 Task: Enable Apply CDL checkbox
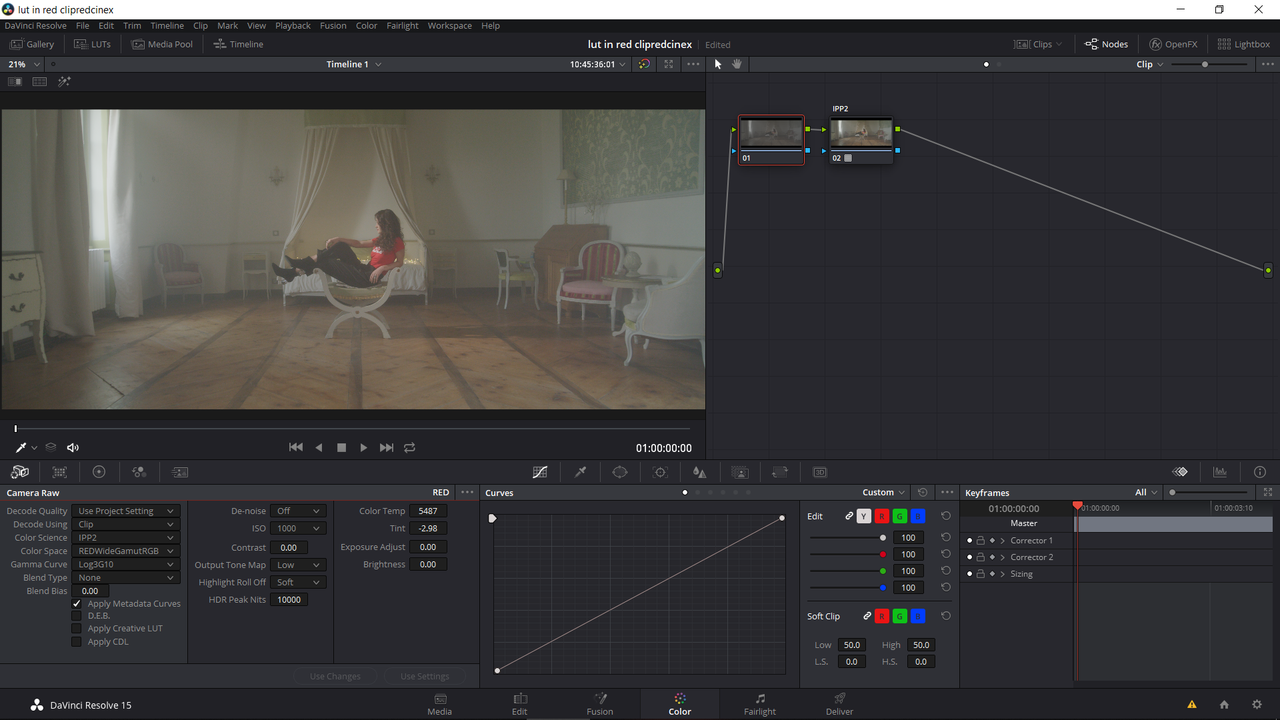point(76,642)
